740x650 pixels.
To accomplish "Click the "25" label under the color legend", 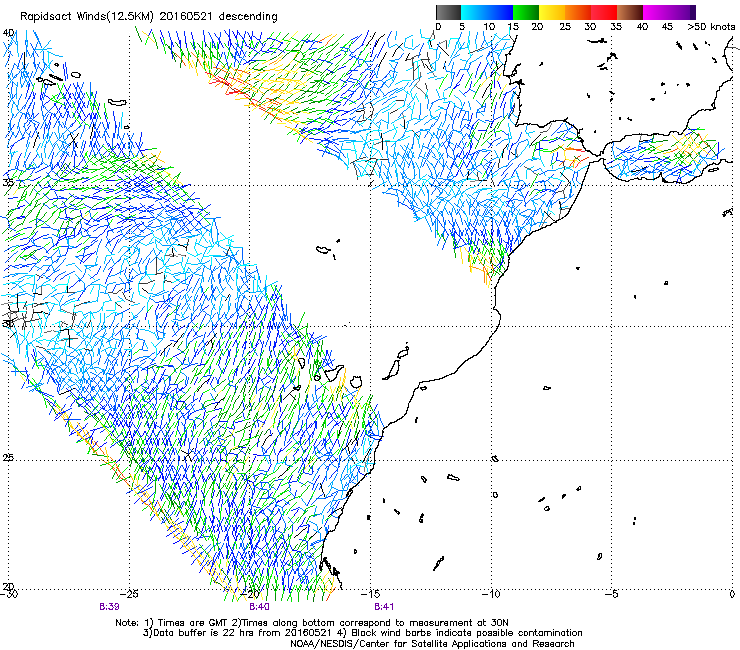I will coord(565,27).
